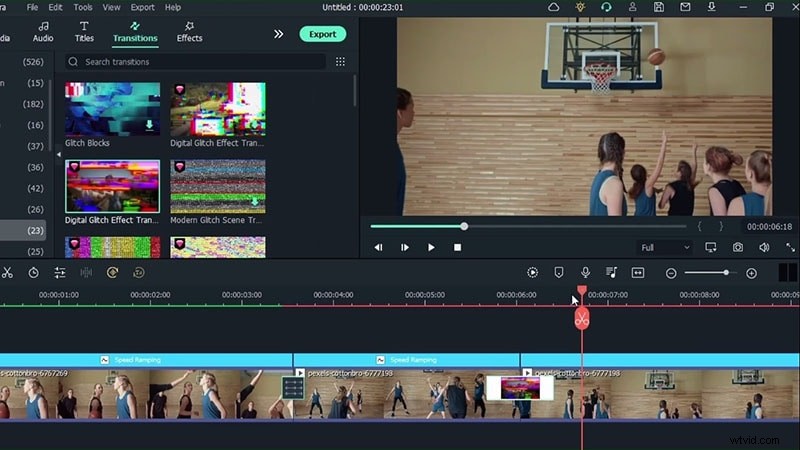Click the audio waveform tool
Image resolution: width=800 pixels, height=450 pixels.
click(x=86, y=273)
